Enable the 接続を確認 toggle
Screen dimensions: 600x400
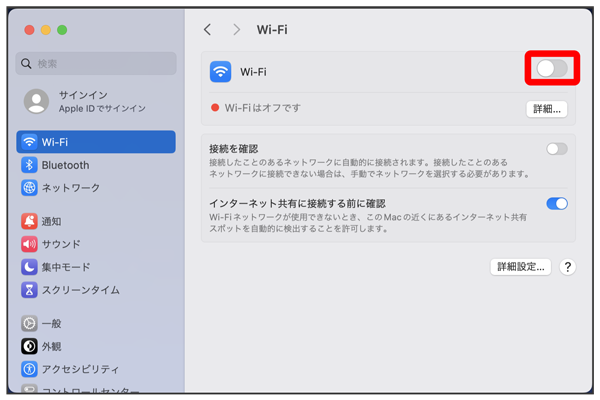pos(556,149)
